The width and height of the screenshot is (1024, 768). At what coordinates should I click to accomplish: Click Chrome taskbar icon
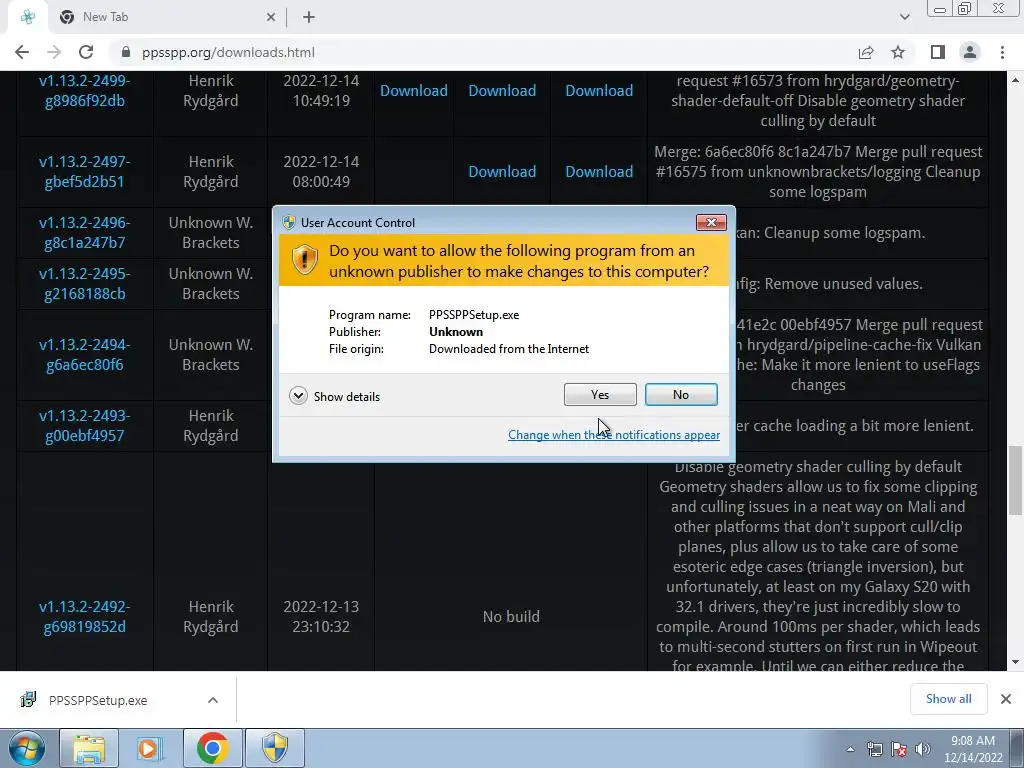[x=212, y=748]
